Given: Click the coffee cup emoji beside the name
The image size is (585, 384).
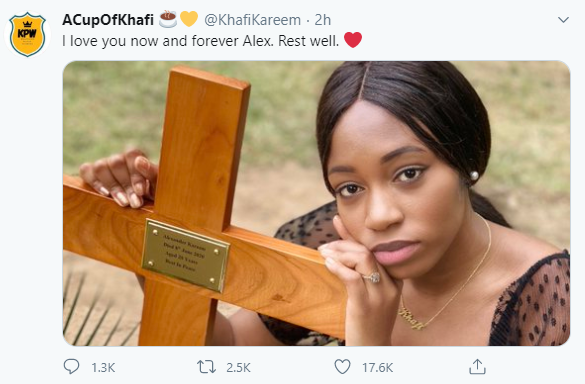Looking at the screenshot, I should pos(168,19).
